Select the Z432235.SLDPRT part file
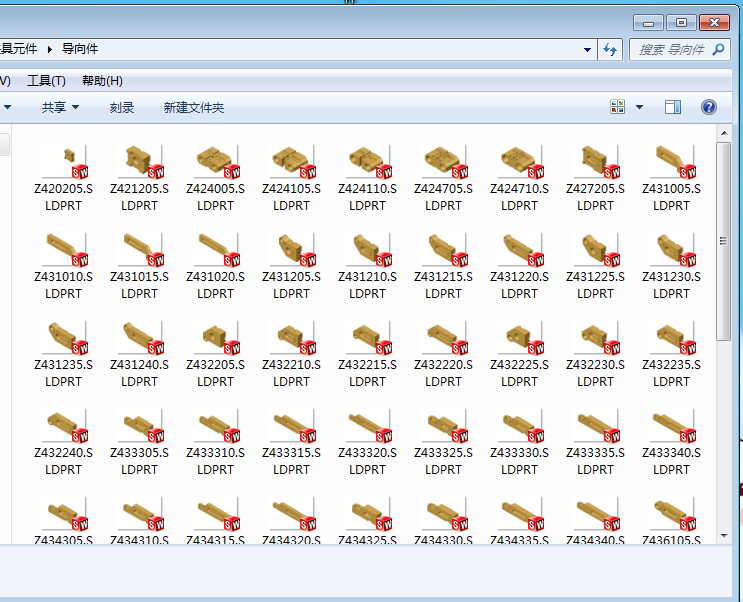 (671, 354)
